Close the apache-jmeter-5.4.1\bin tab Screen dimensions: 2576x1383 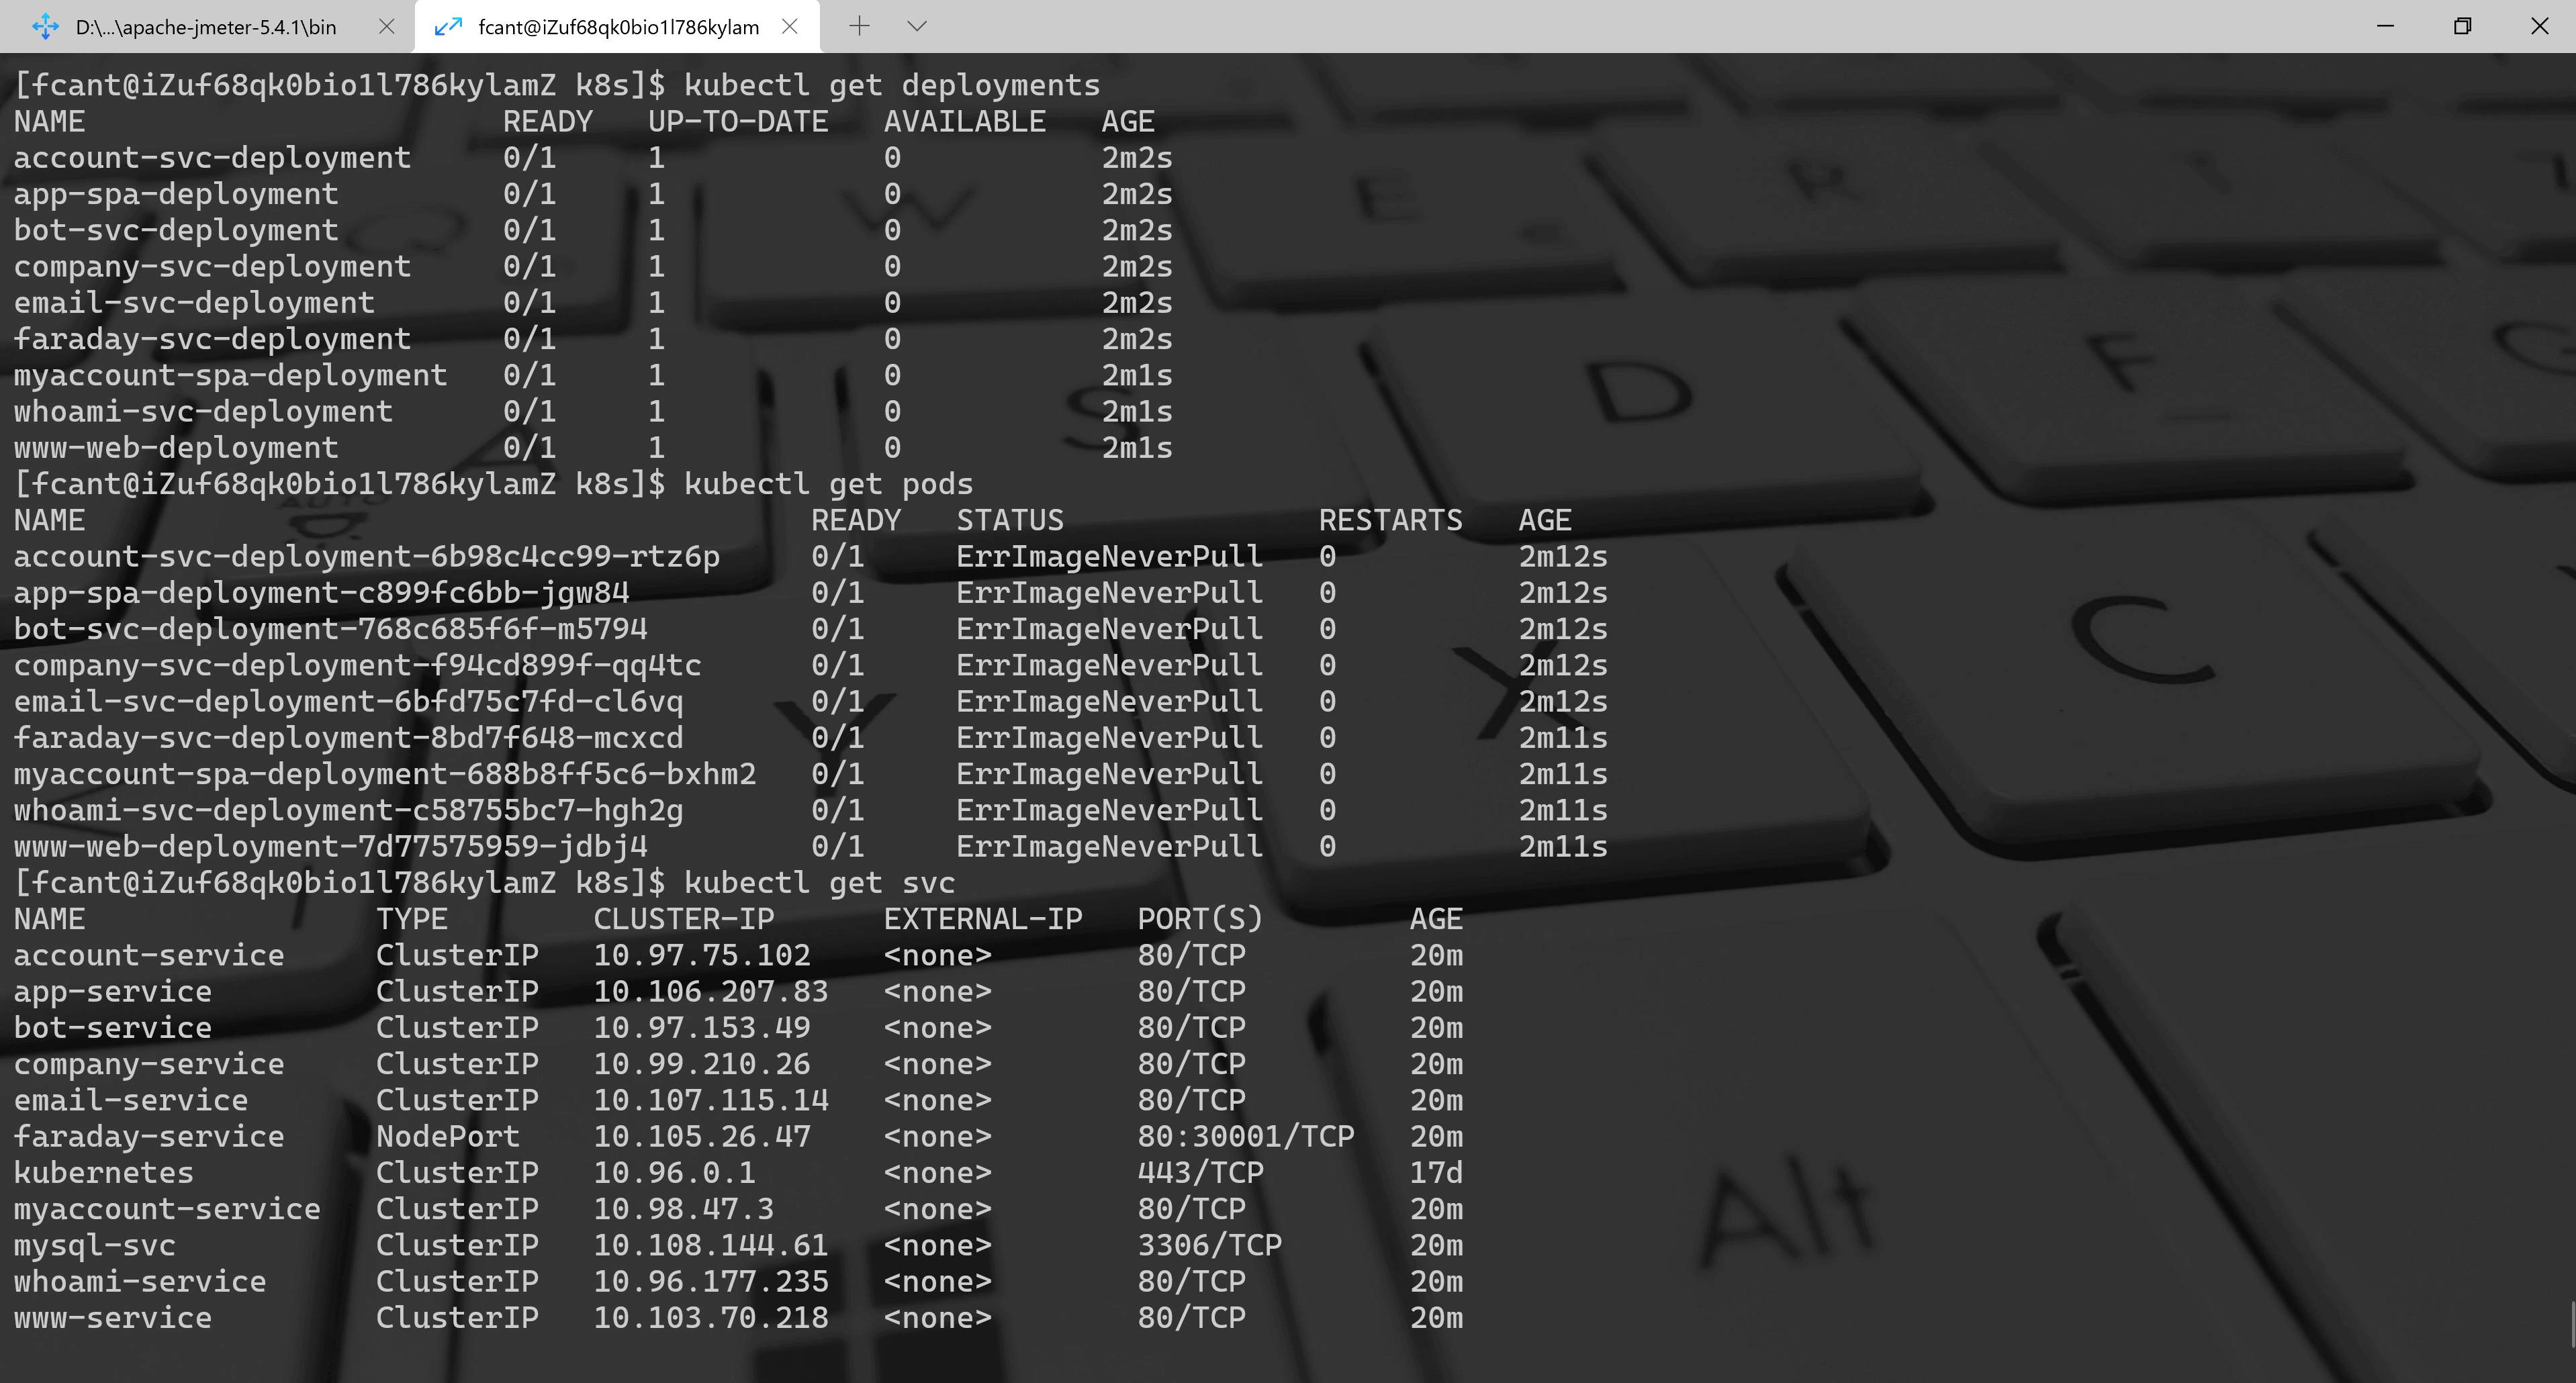point(386,27)
